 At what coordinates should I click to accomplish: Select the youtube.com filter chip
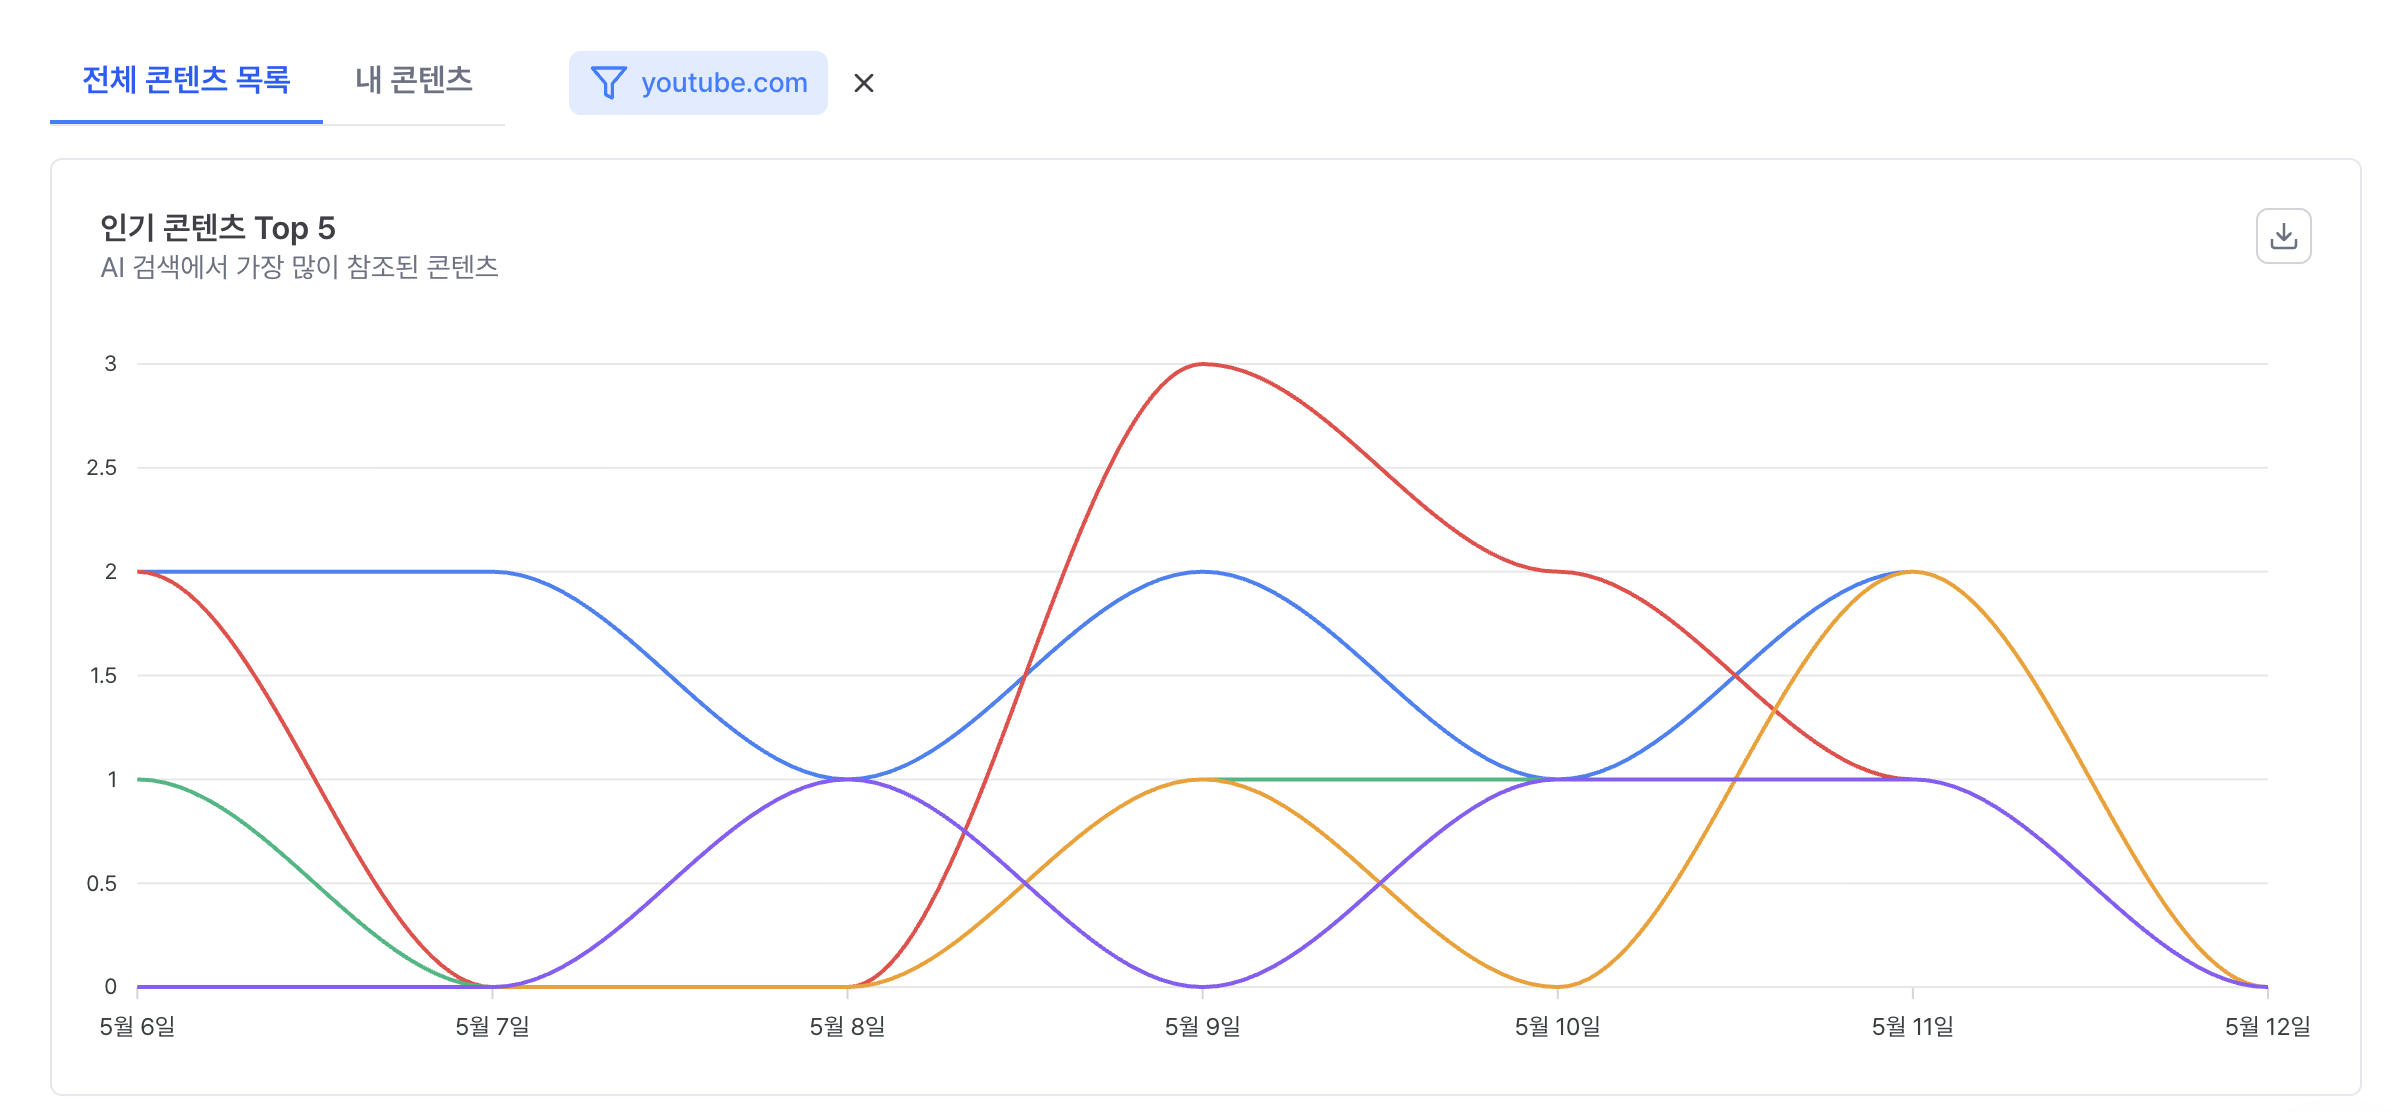698,83
